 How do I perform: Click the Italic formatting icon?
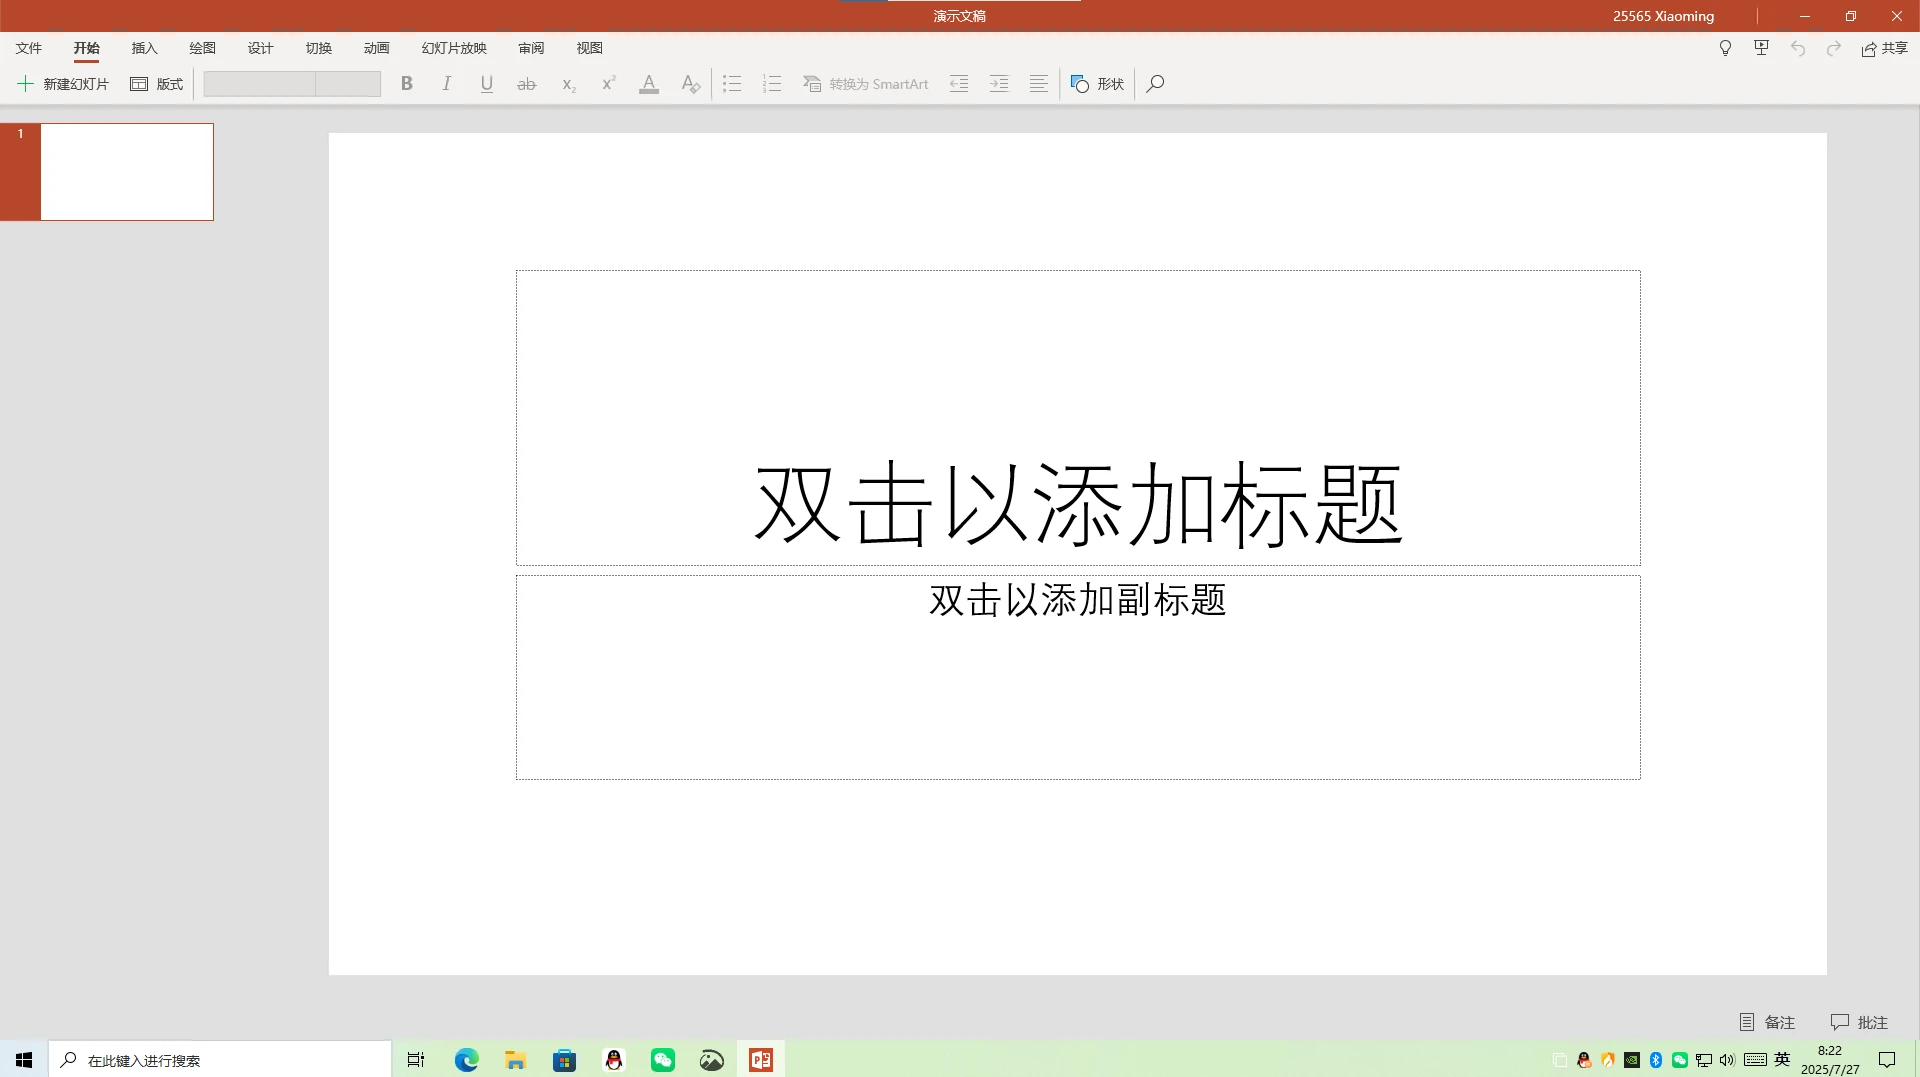click(447, 84)
